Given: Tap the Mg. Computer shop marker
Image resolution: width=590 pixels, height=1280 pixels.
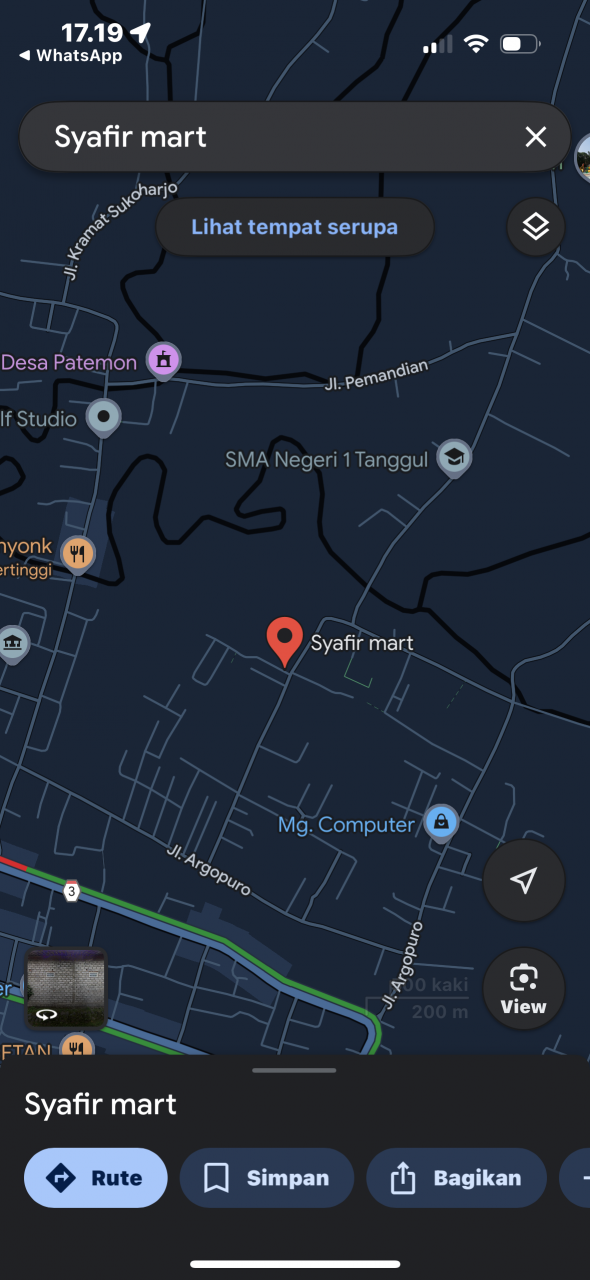Looking at the screenshot, I should (x=441, y=824).
